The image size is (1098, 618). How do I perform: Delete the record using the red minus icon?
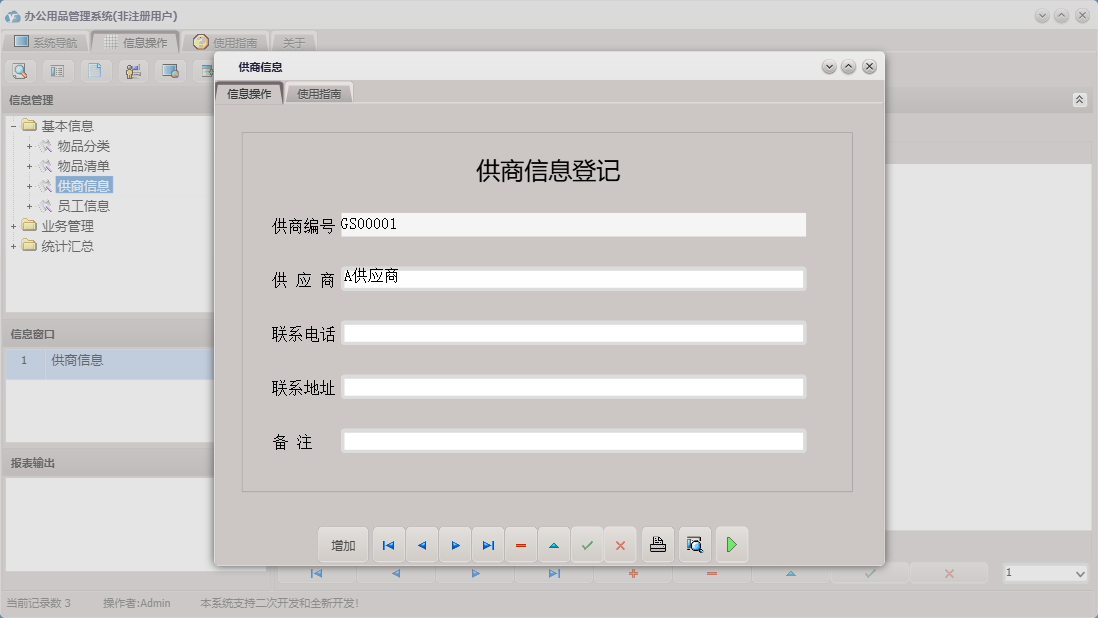[x=521, y=544]
